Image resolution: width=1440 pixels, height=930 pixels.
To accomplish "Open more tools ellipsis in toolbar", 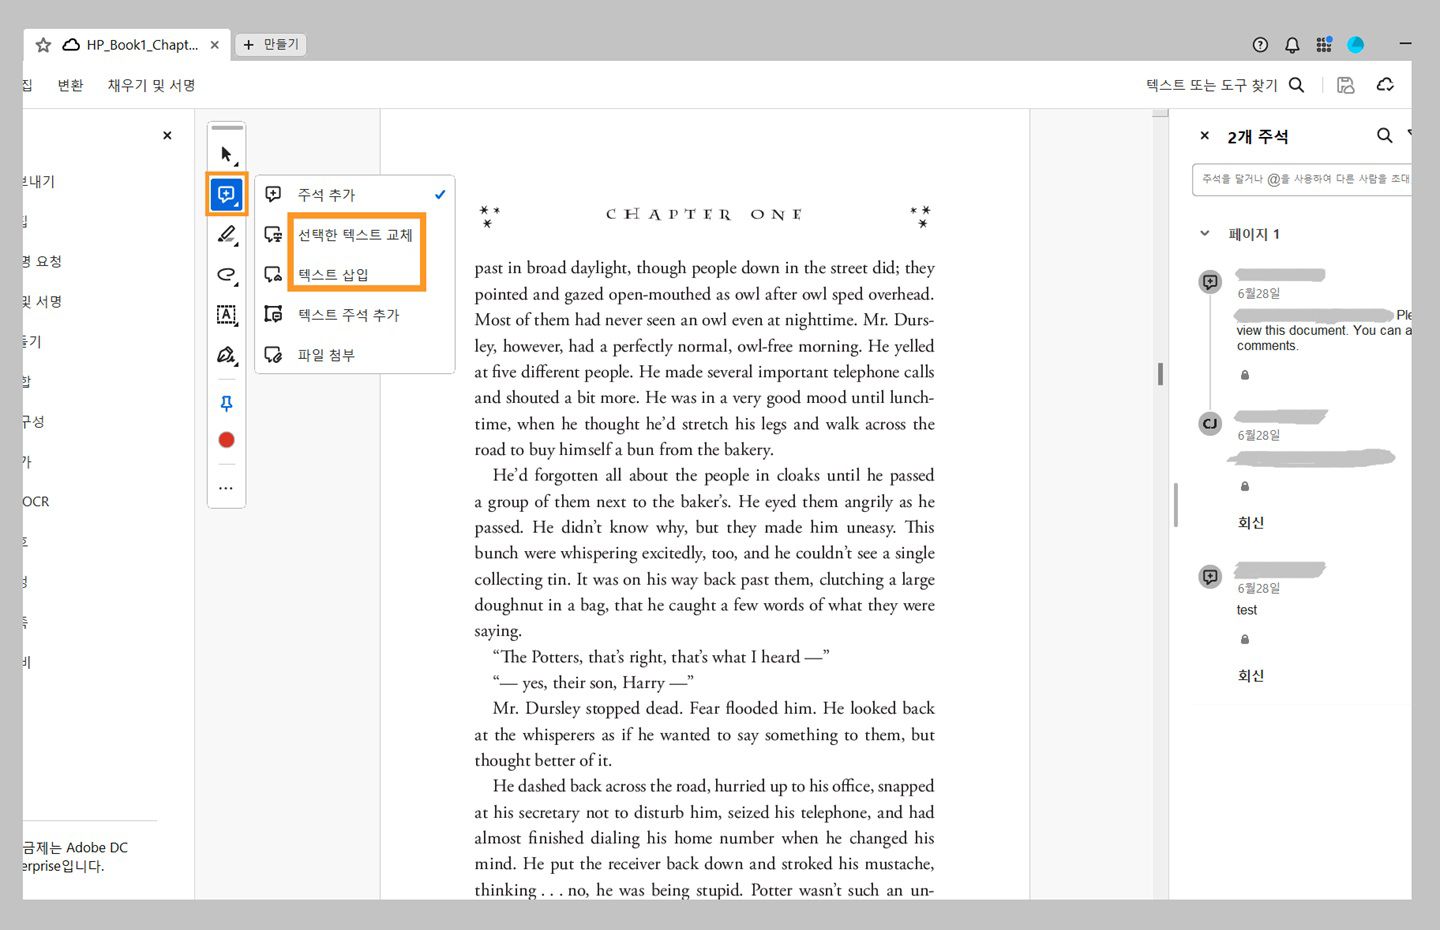I will click(226, 488).
